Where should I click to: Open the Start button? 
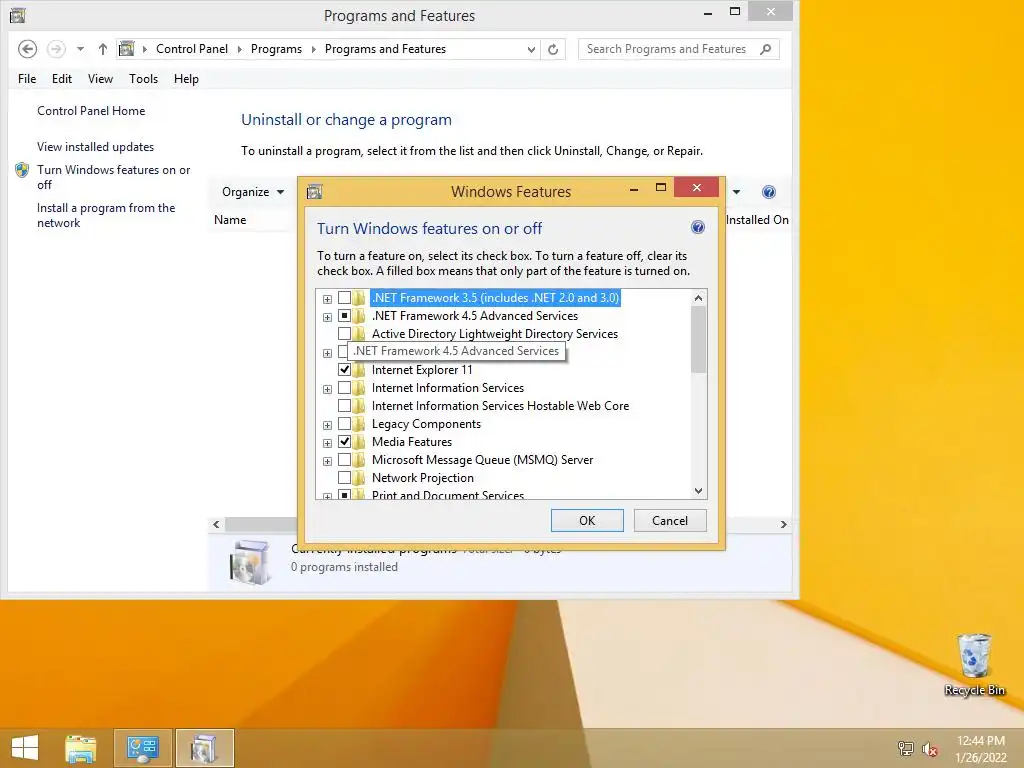click(25, 748)
